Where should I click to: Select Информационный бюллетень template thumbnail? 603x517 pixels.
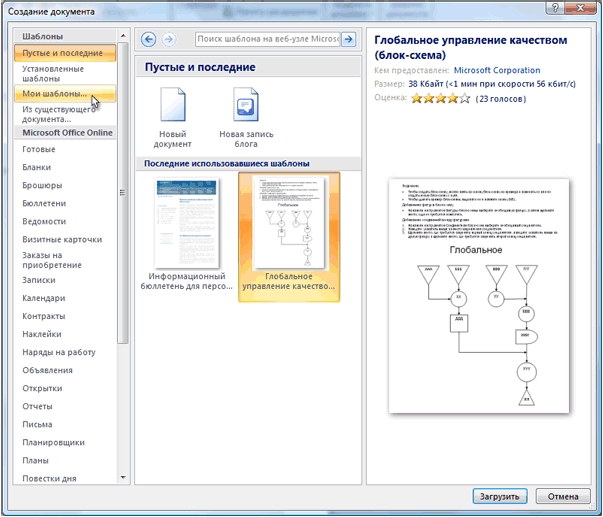[187, 223]
